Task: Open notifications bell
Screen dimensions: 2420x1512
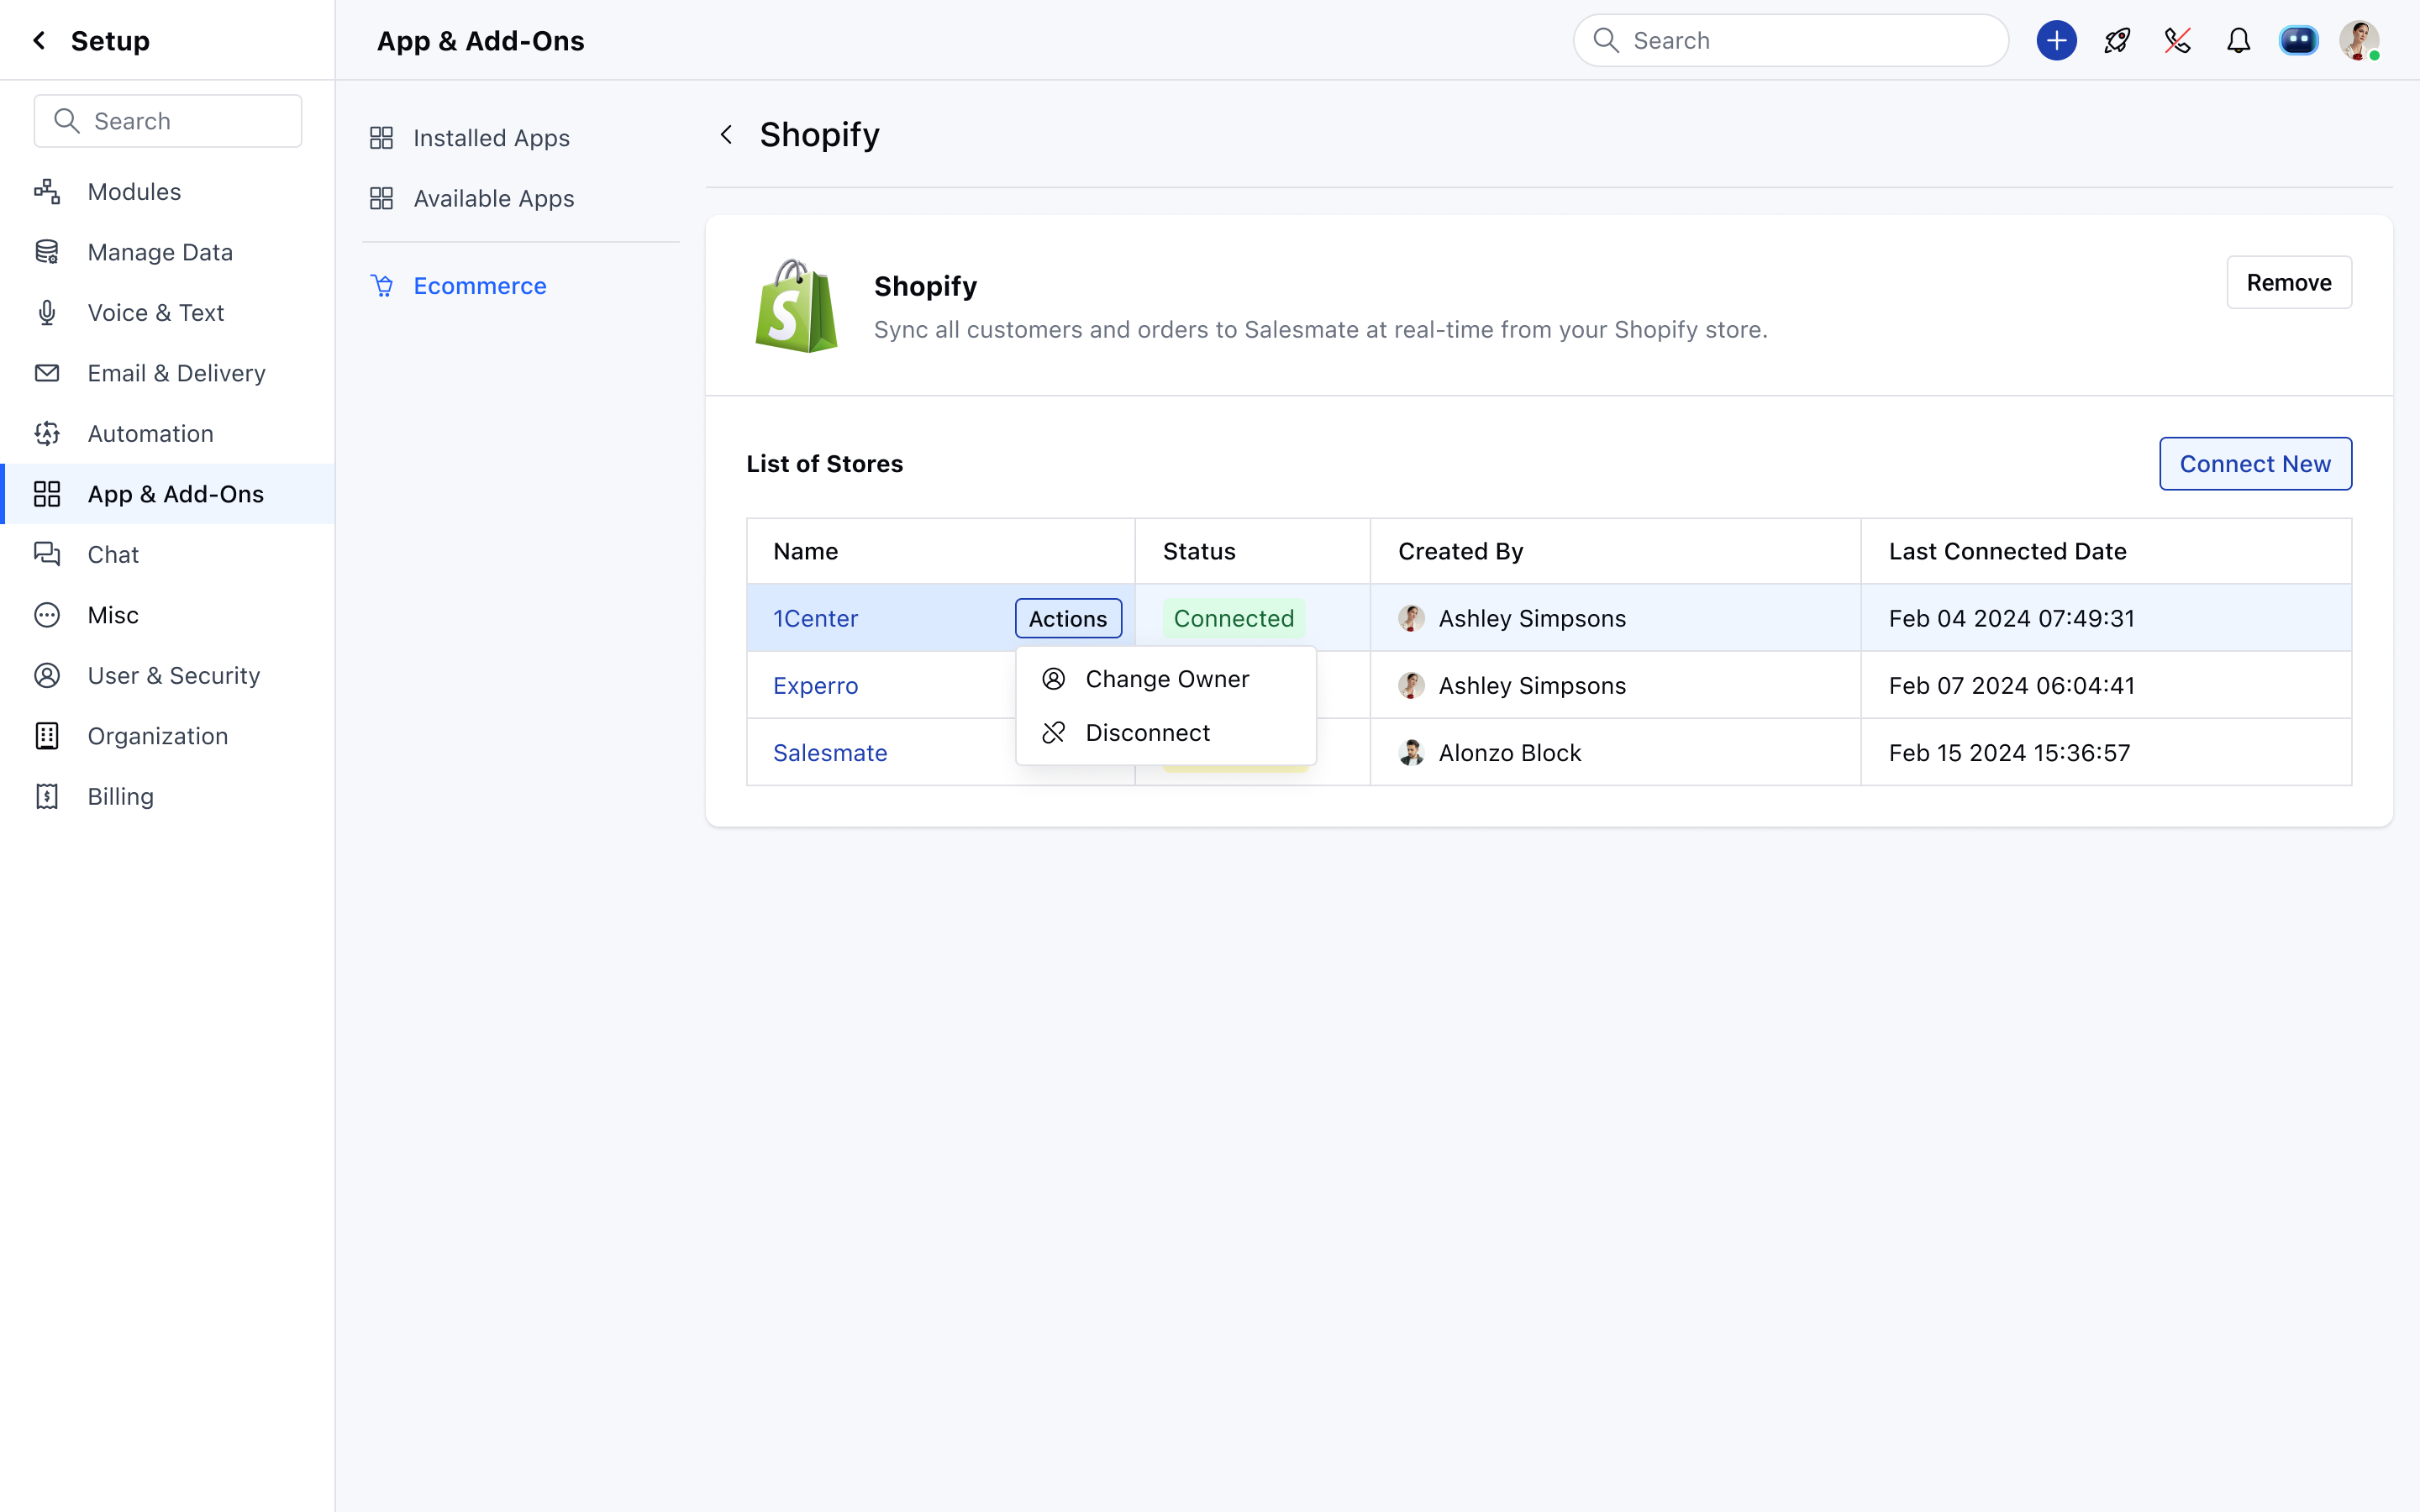Action: click(x=2238, y=40)
